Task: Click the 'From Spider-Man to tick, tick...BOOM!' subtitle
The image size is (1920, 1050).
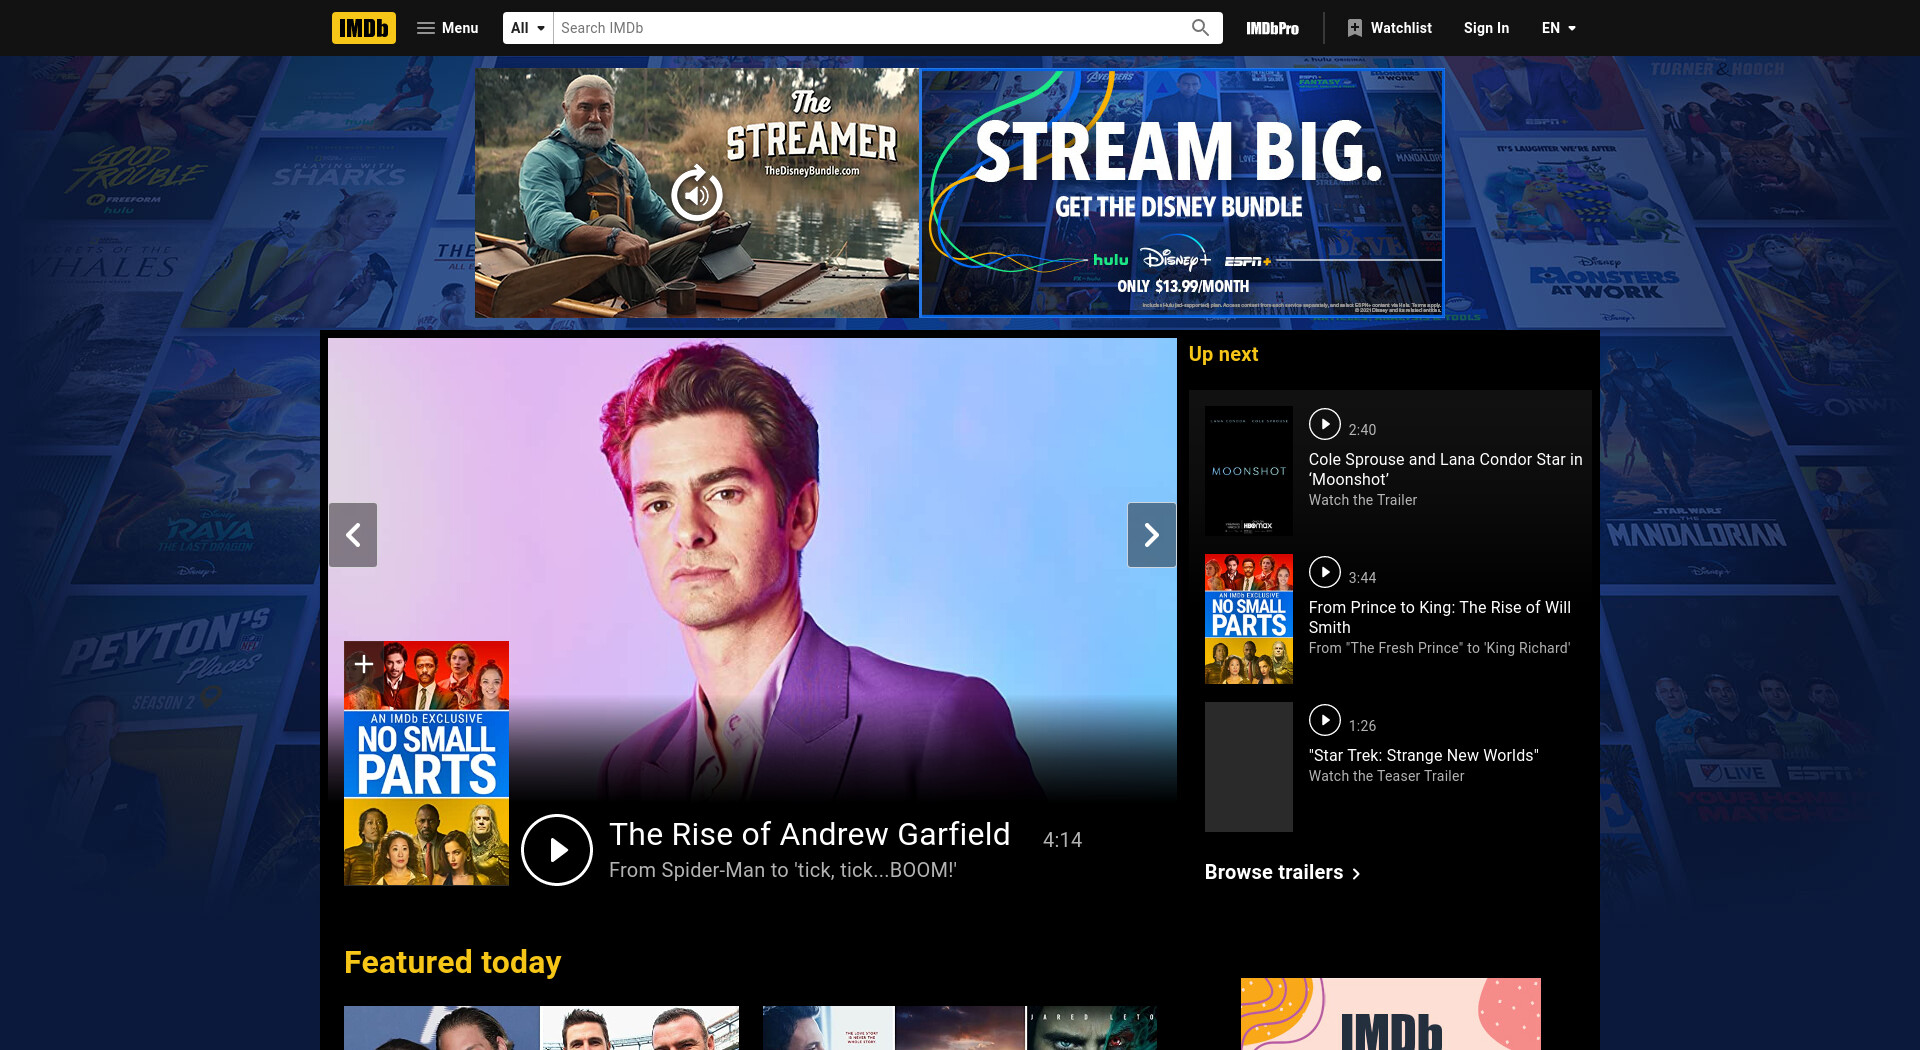Action: pyautogui.click(x=783, y=870)
